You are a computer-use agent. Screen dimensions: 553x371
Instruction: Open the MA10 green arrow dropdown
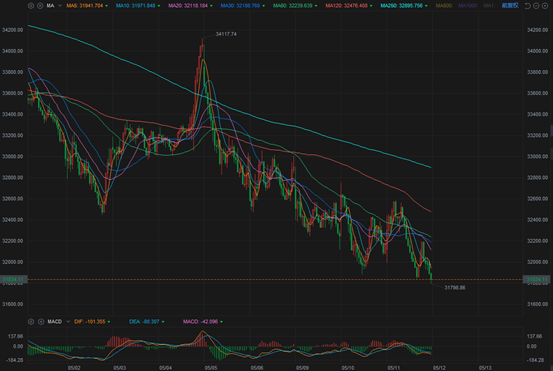coord(159,6)
